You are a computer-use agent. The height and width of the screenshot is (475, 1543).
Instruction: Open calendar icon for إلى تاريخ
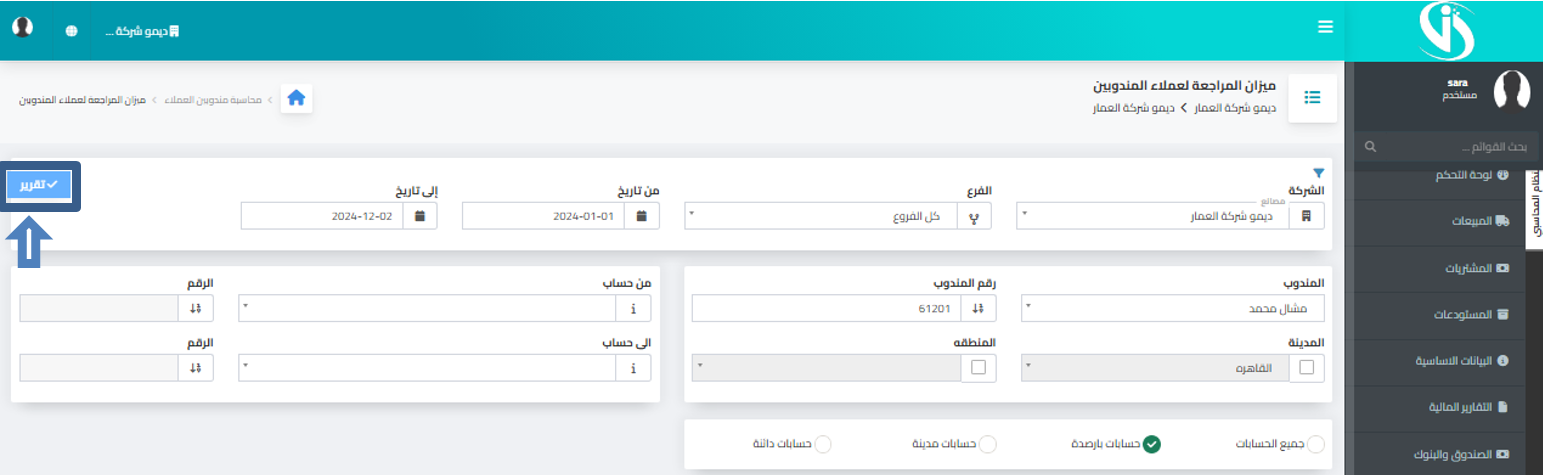click(420, 216)
